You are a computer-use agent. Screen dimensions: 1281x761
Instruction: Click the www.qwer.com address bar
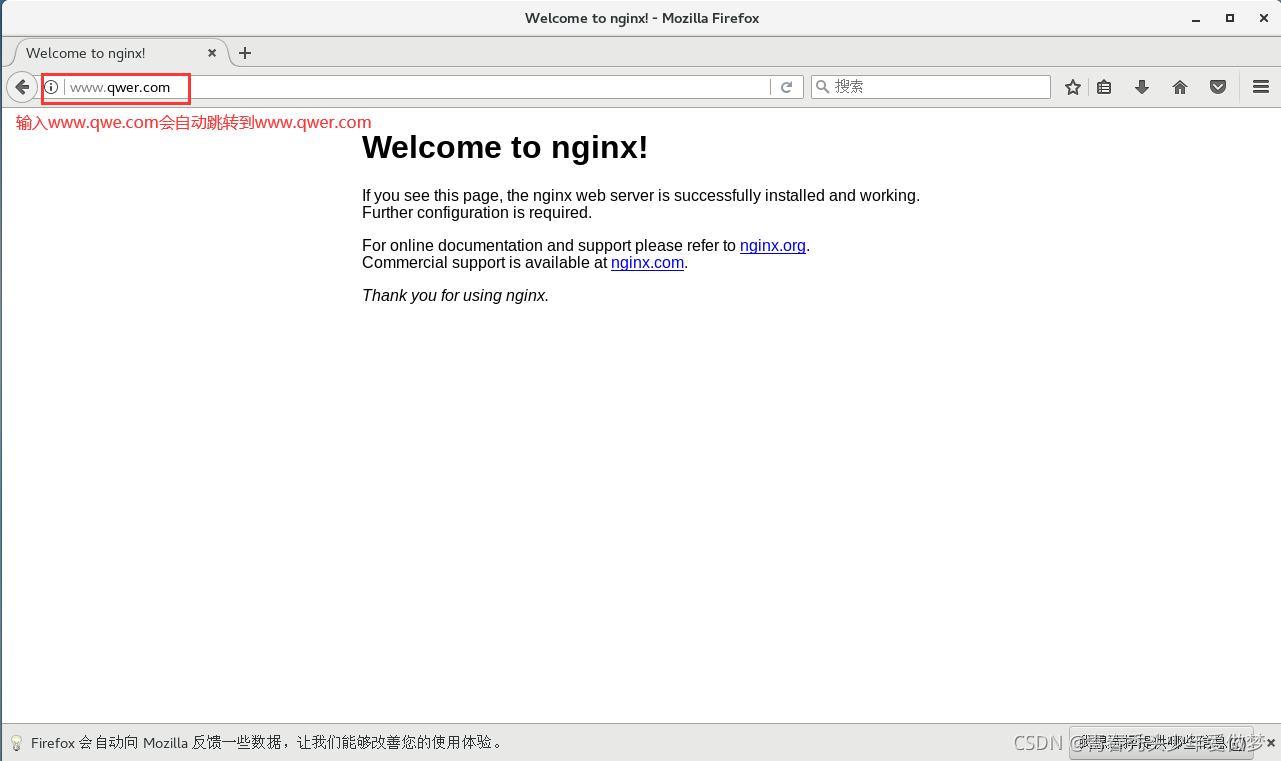click(x=417, y=87)
